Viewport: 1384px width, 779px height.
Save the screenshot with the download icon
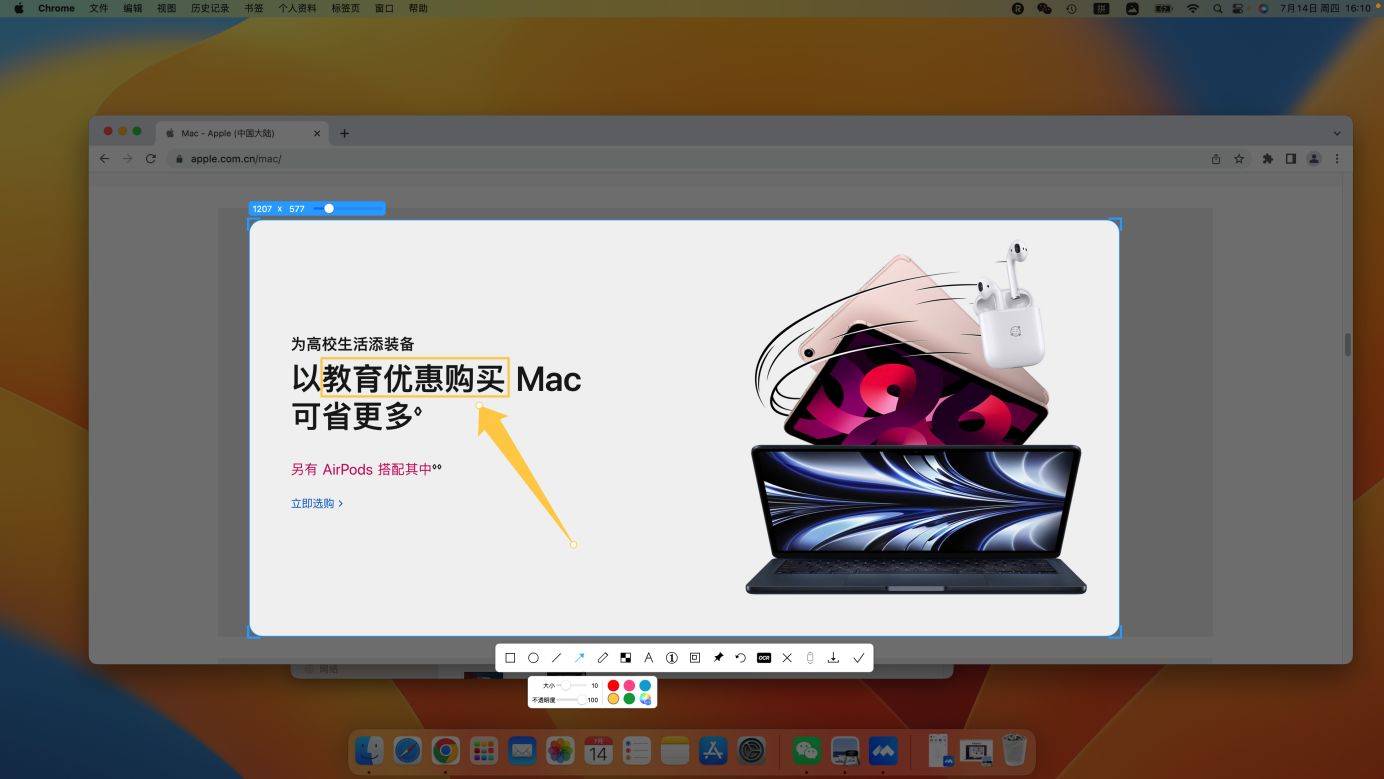pos(833,658)
